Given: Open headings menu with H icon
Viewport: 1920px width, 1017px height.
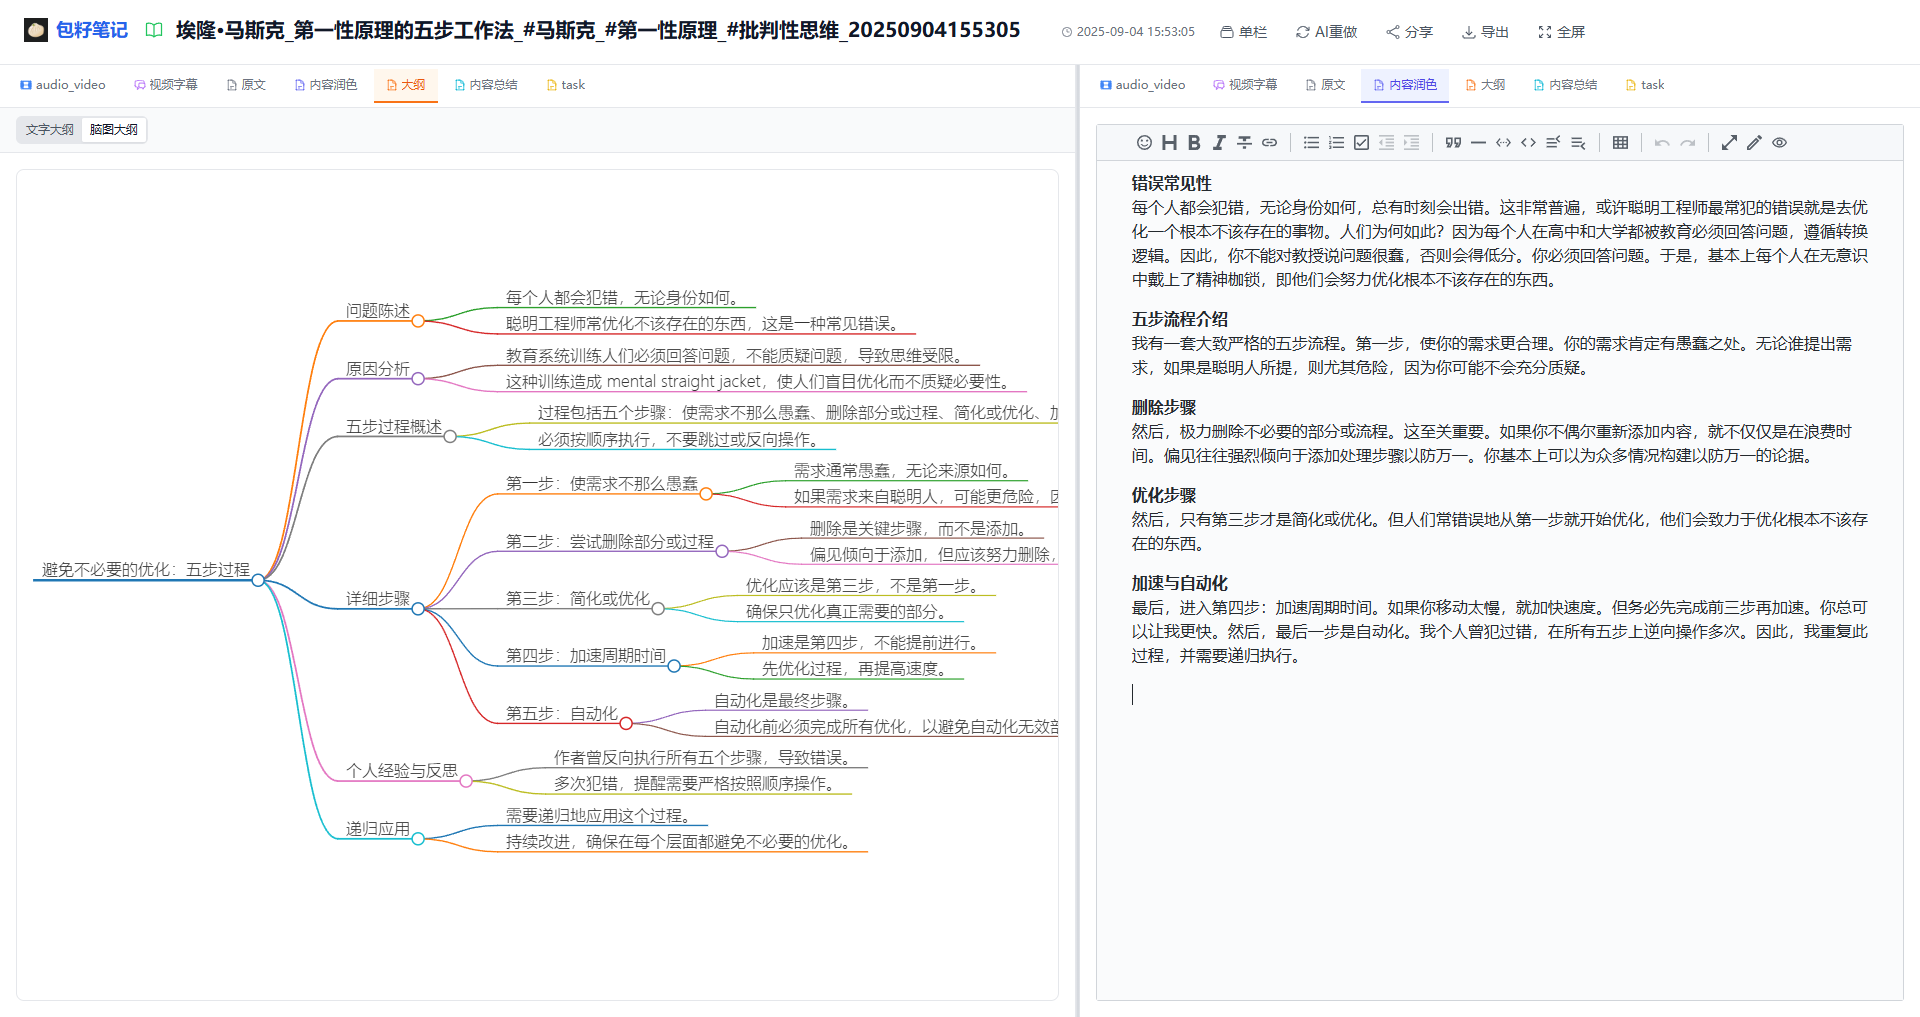Looking at the screenshot, I should tap(1169, 143).
